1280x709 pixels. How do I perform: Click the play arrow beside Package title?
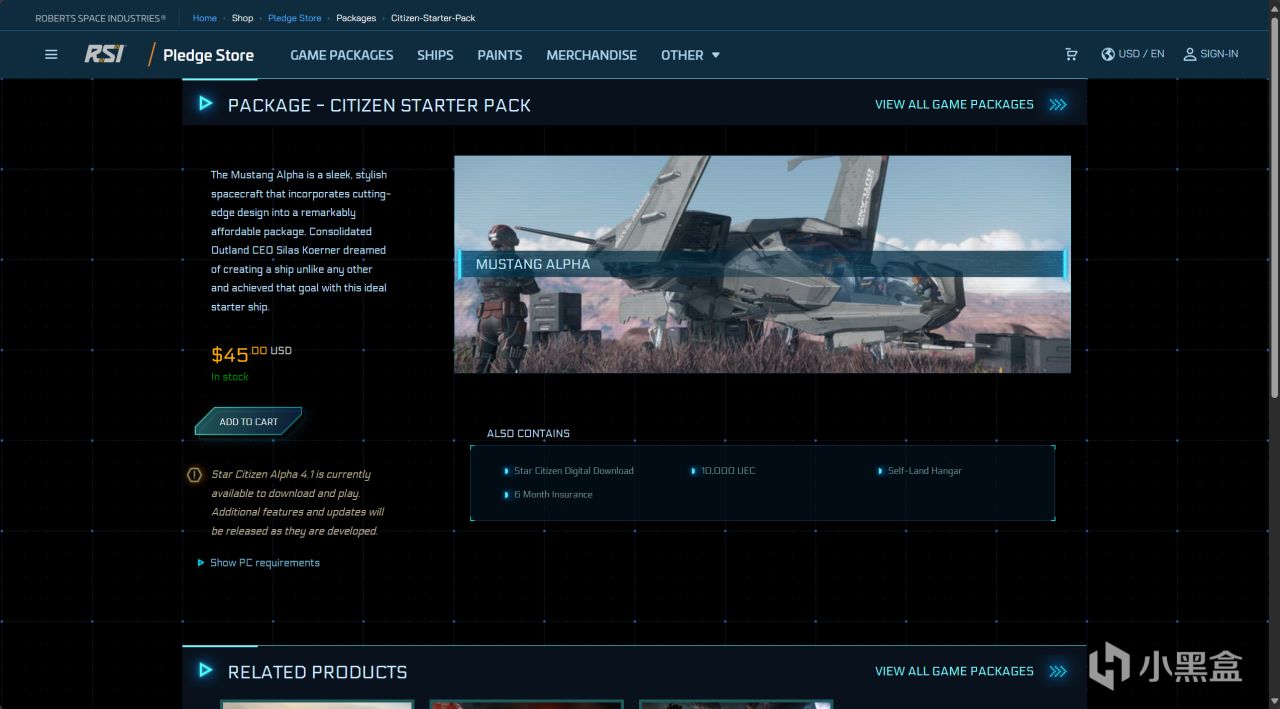pos(205,103)
